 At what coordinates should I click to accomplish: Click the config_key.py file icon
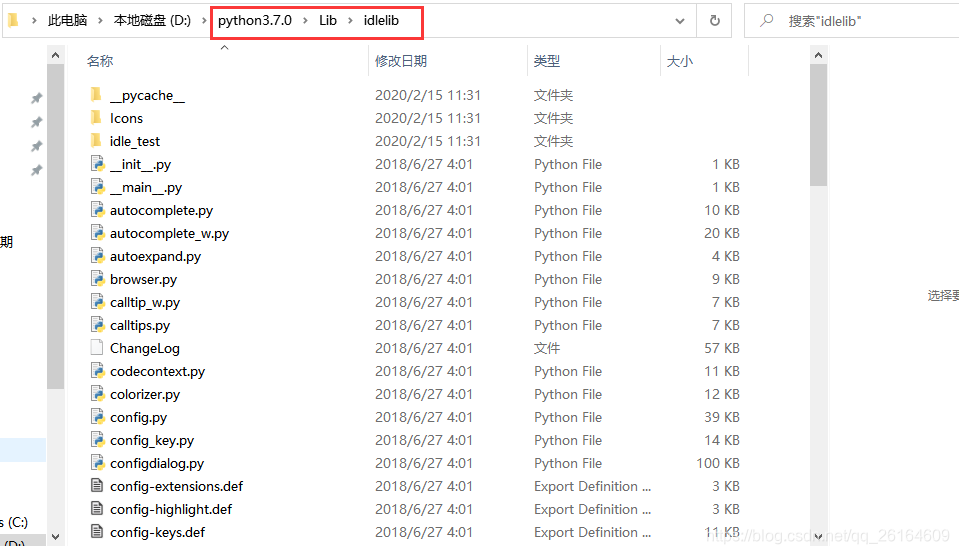coord(97,440)
